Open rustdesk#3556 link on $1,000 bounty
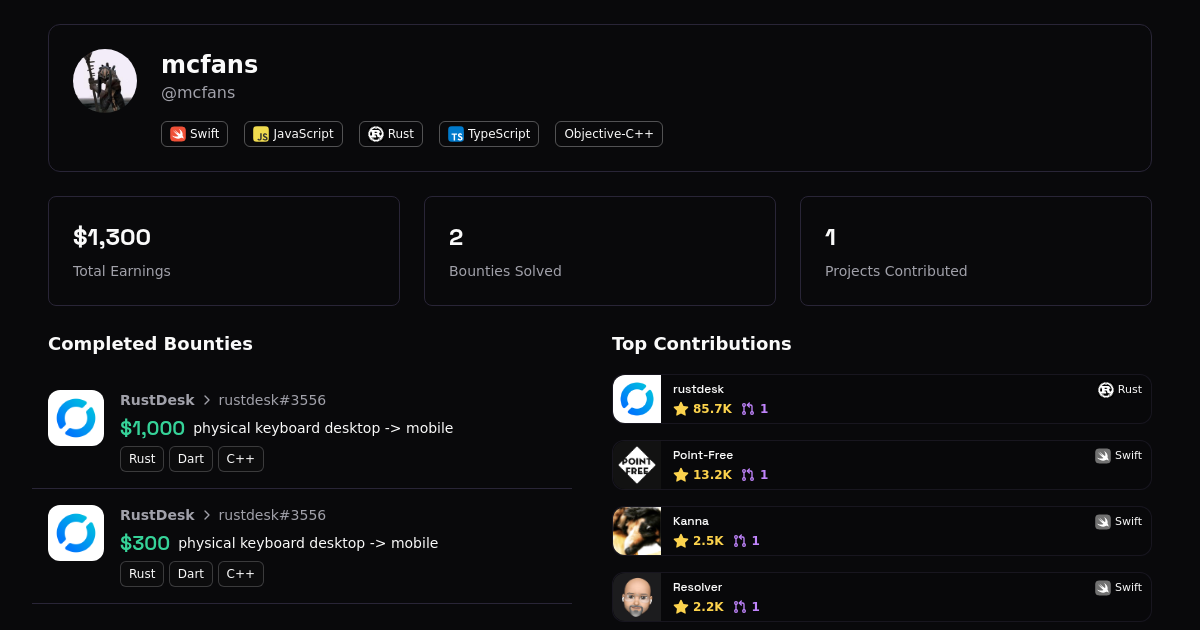 (x=272, y=400)
